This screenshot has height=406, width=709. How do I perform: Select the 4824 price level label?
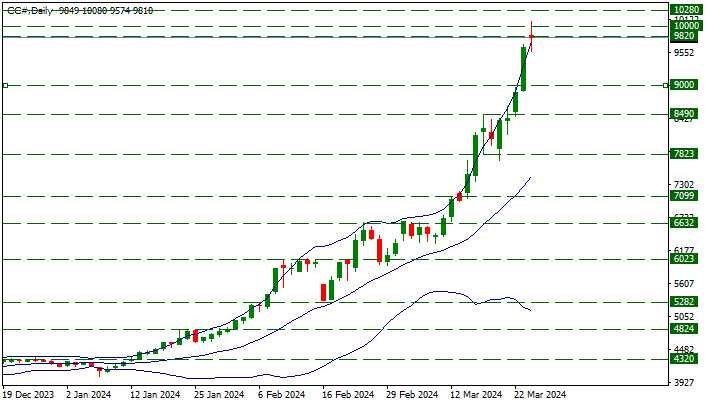tap(683, 329)
